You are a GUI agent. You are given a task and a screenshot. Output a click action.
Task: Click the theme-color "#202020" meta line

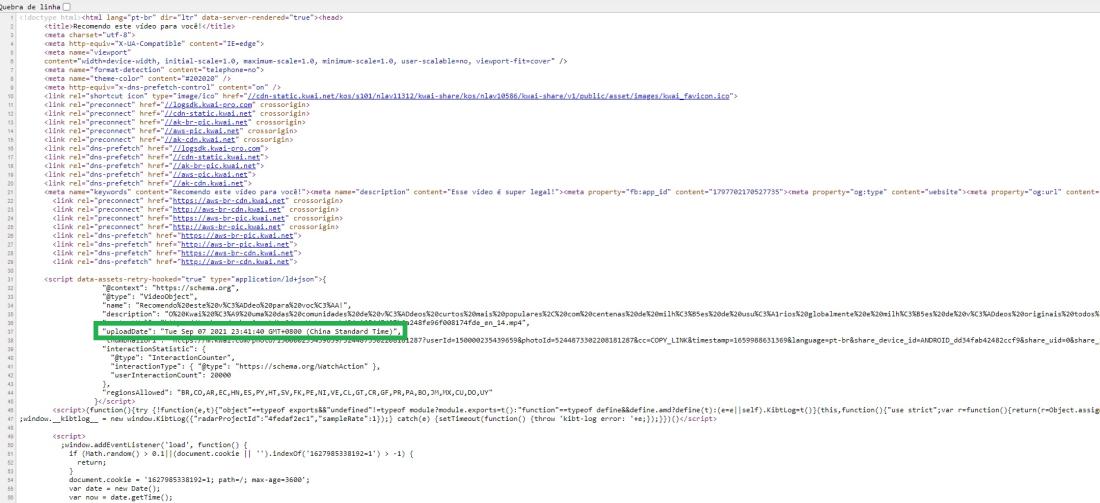pyautogui.click(x=138, y=79)
